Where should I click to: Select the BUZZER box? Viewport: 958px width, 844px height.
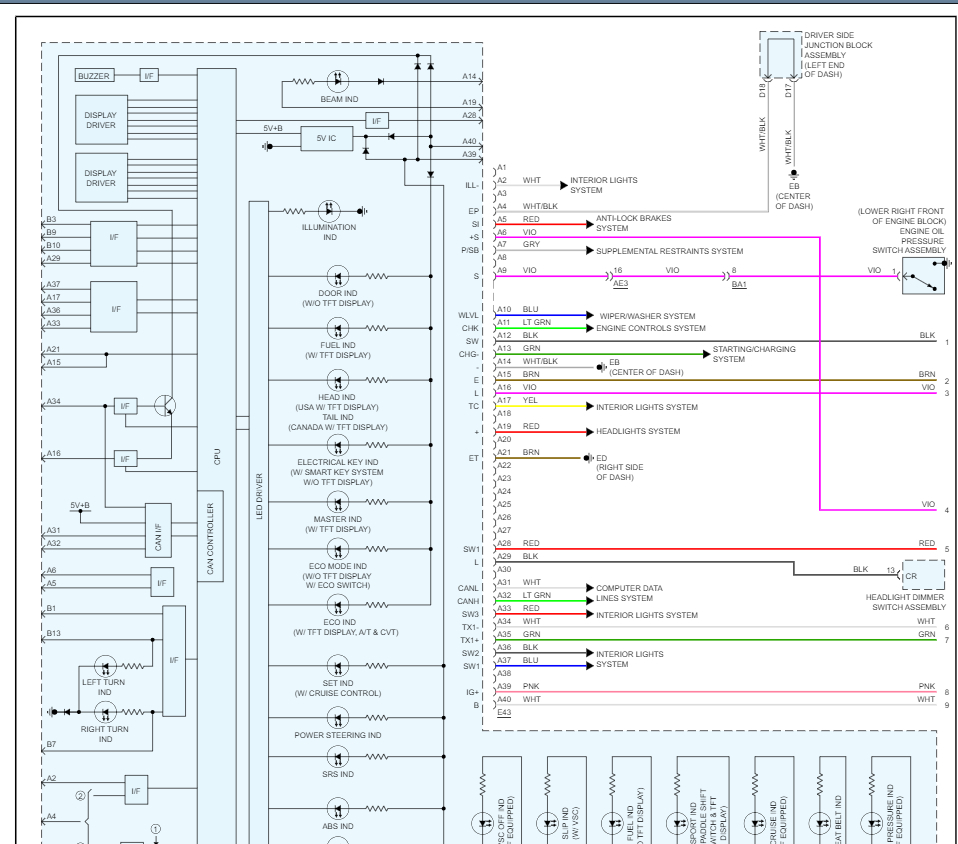(95, 76)
